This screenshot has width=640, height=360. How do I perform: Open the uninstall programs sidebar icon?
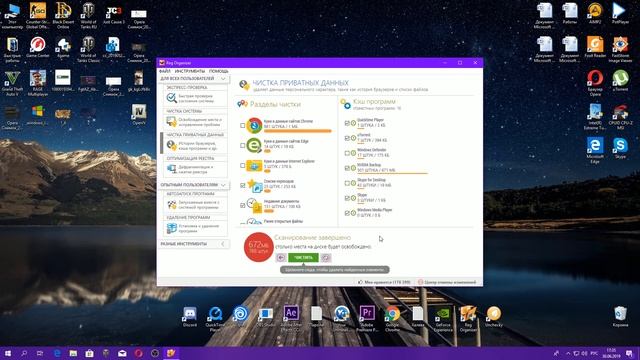pyautogui.click(x=171, y=228)
